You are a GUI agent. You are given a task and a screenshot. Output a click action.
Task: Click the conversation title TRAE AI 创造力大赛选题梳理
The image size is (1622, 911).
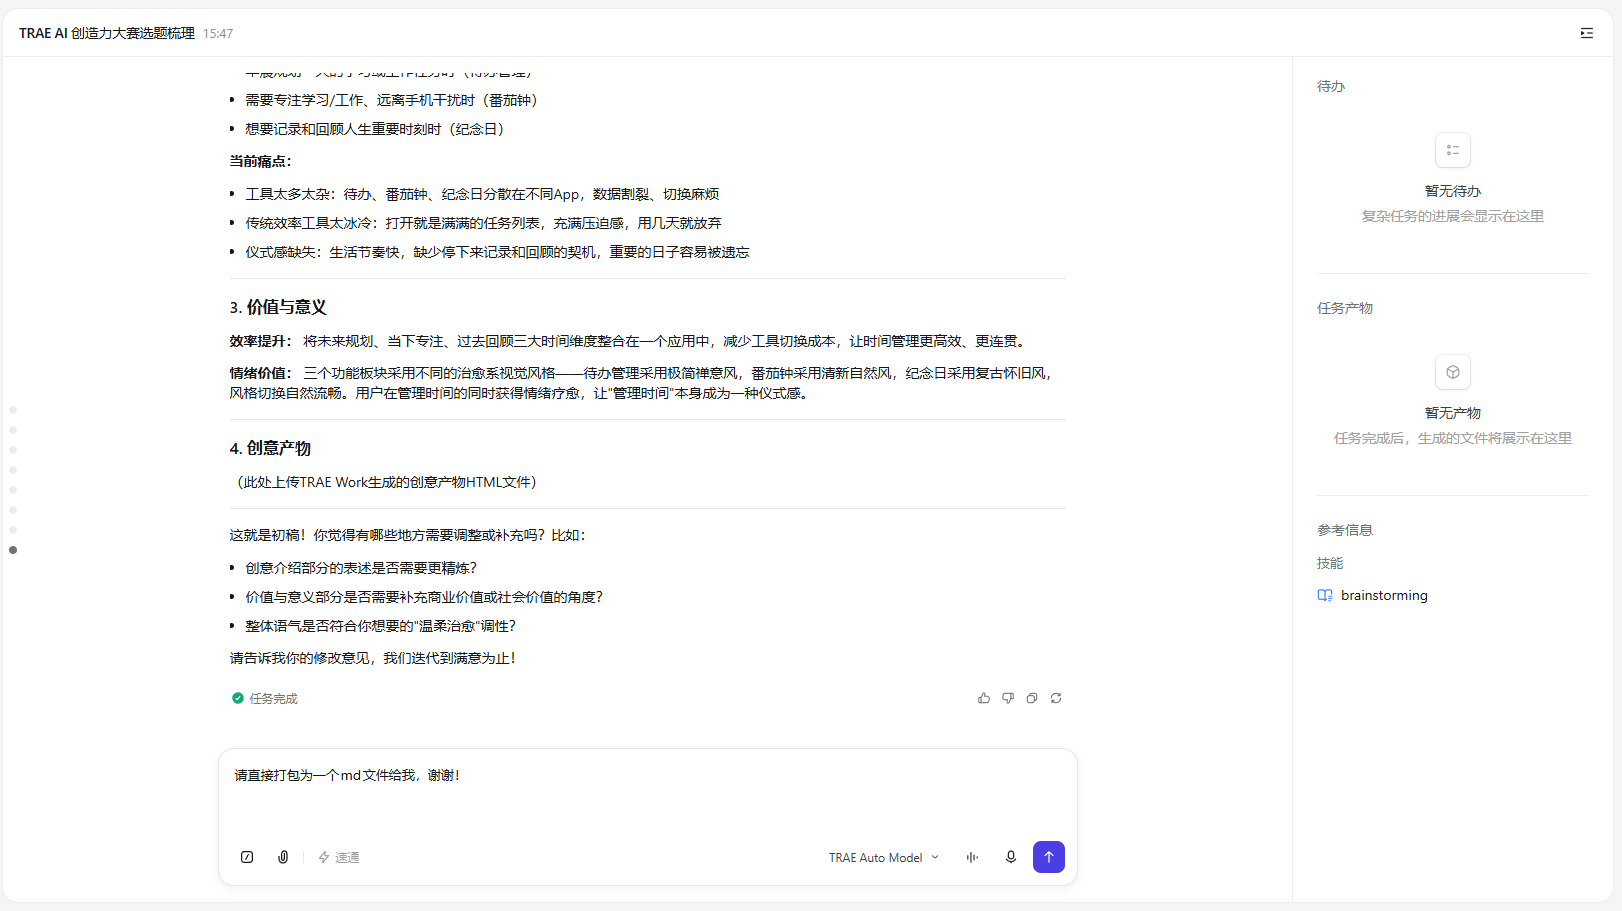(x=107, y=33)
